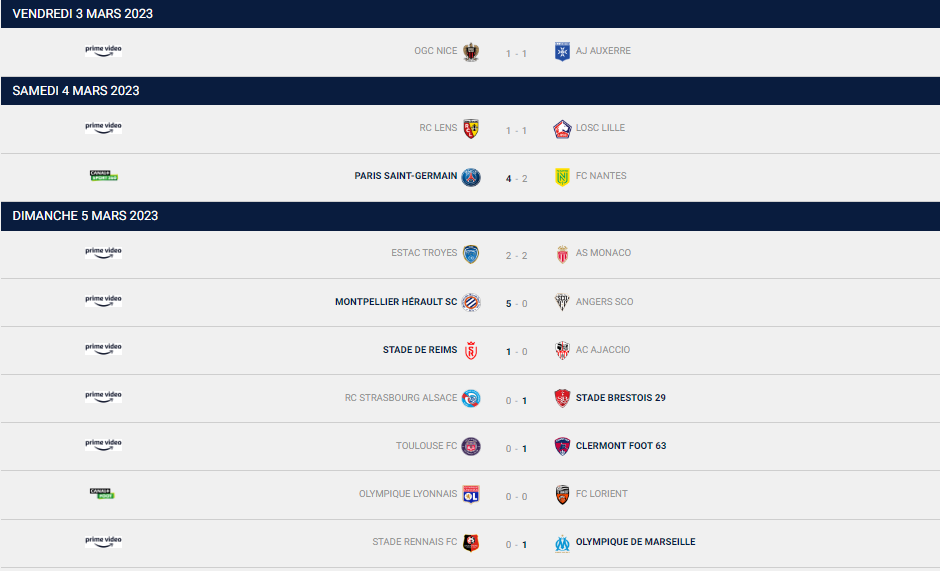Click the Montpellier Hérault SC crest

(x=471, y=302)
